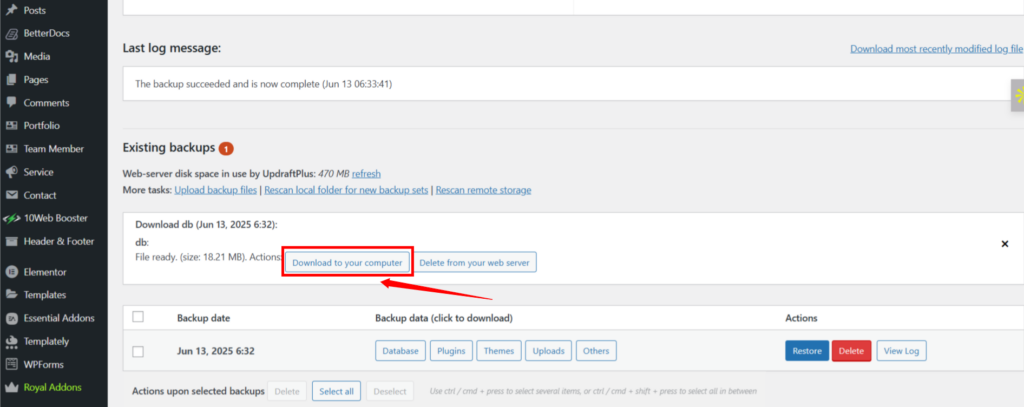
Task: Click the Posts pin icon in sidebar
Action: pyautogui.click(x=11, y=10)
